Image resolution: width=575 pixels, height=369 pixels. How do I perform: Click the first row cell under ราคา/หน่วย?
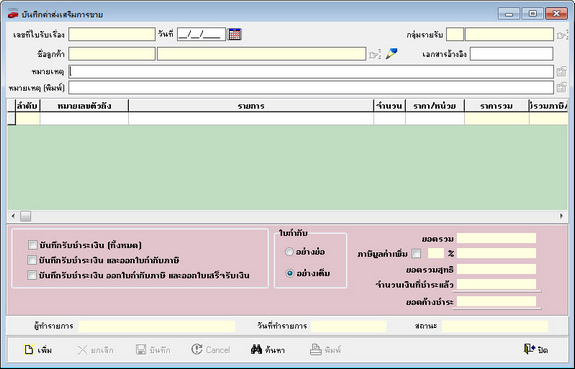point(435,118)
